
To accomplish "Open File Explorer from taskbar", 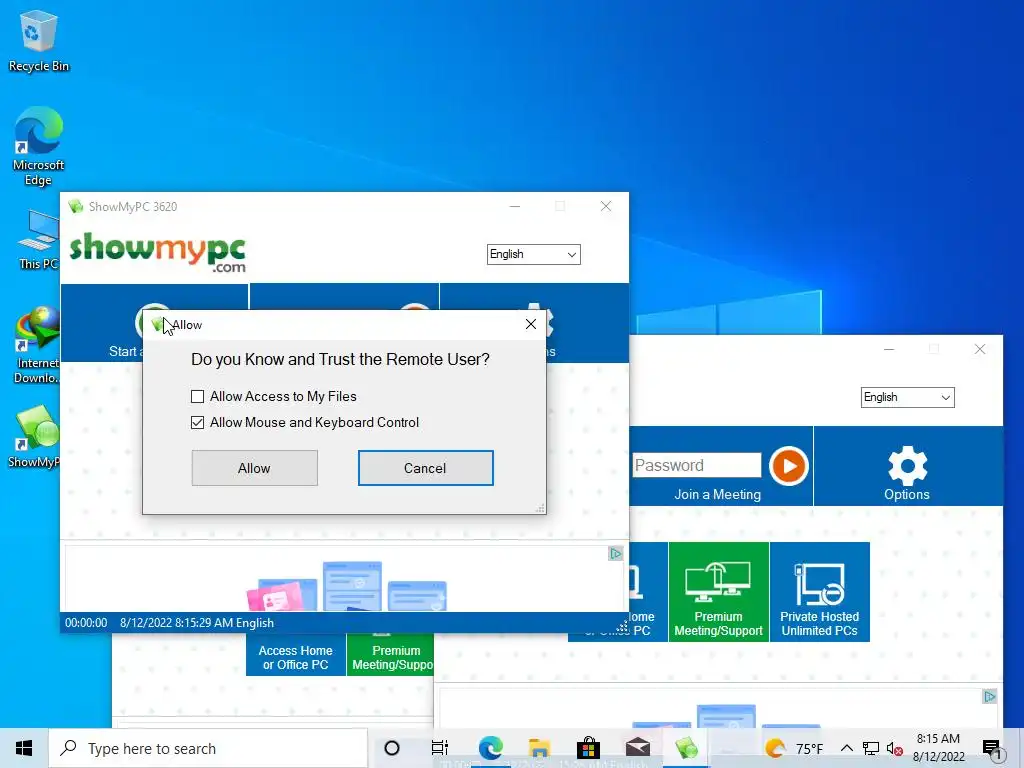I will point(539,748).
